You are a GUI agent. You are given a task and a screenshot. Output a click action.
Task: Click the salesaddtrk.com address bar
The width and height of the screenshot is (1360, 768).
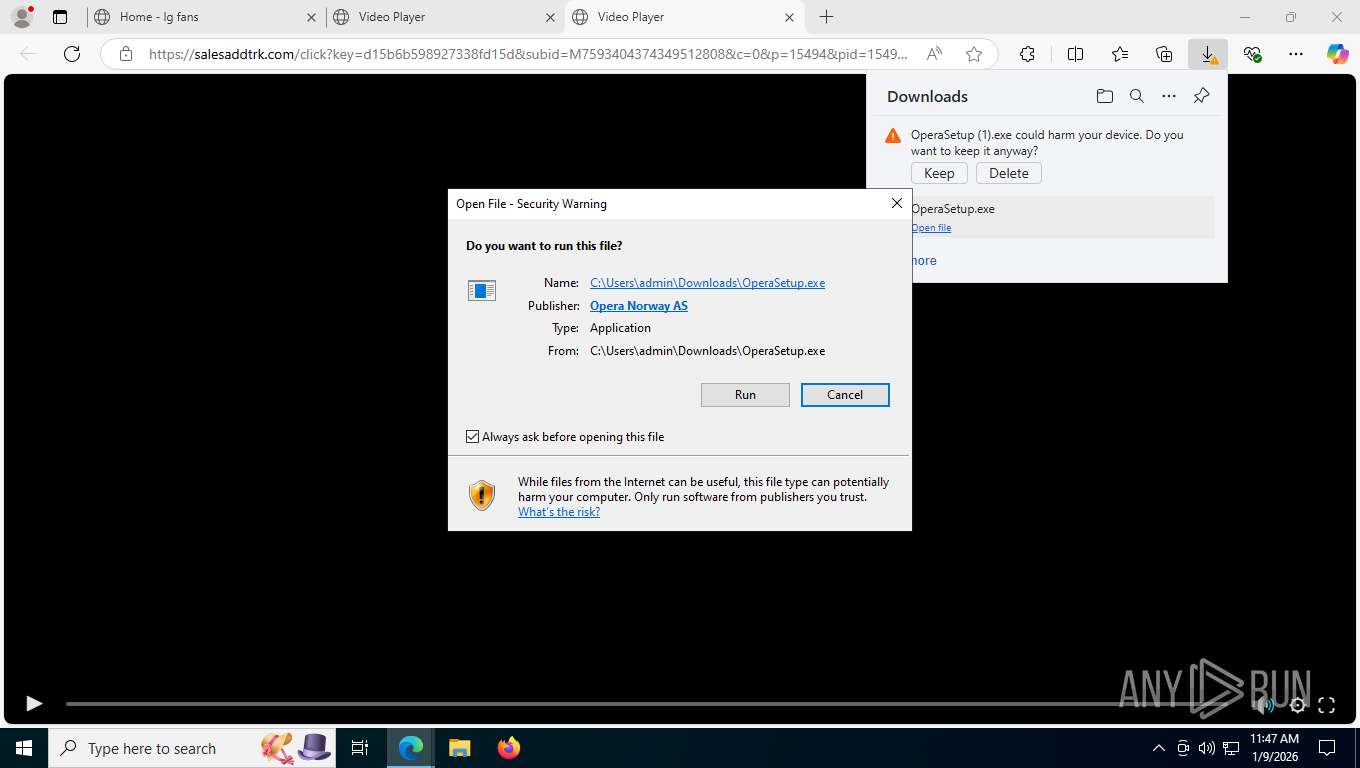528,54
